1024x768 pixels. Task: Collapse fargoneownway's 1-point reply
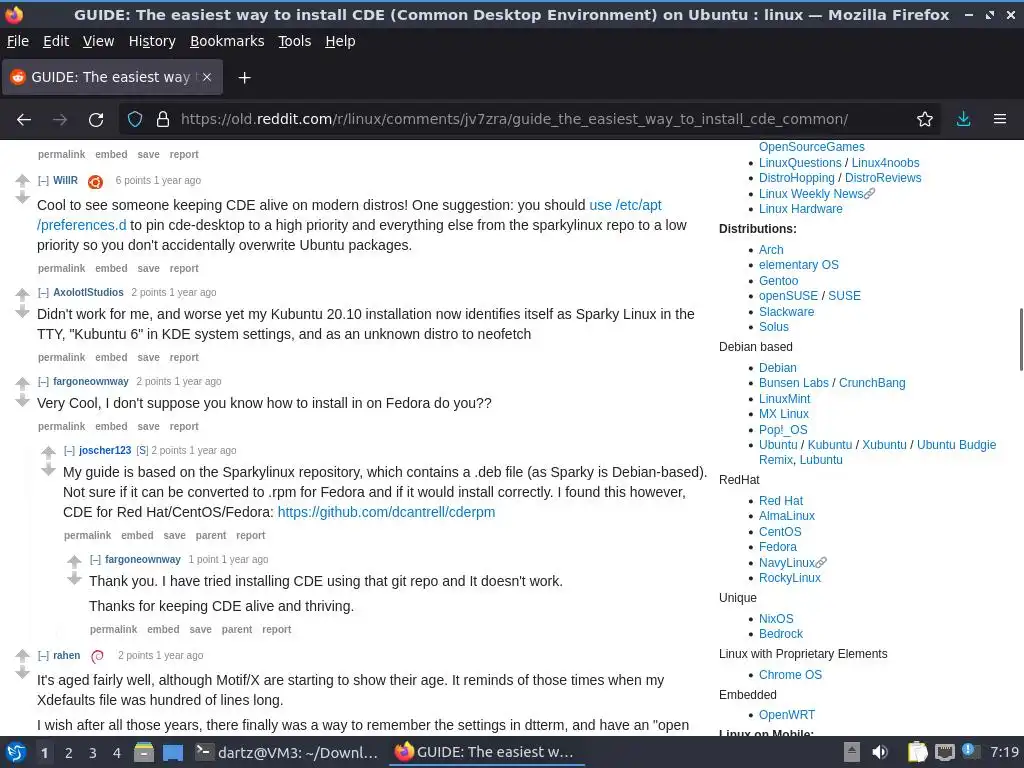pyautogui.click(x=95, y=560)
